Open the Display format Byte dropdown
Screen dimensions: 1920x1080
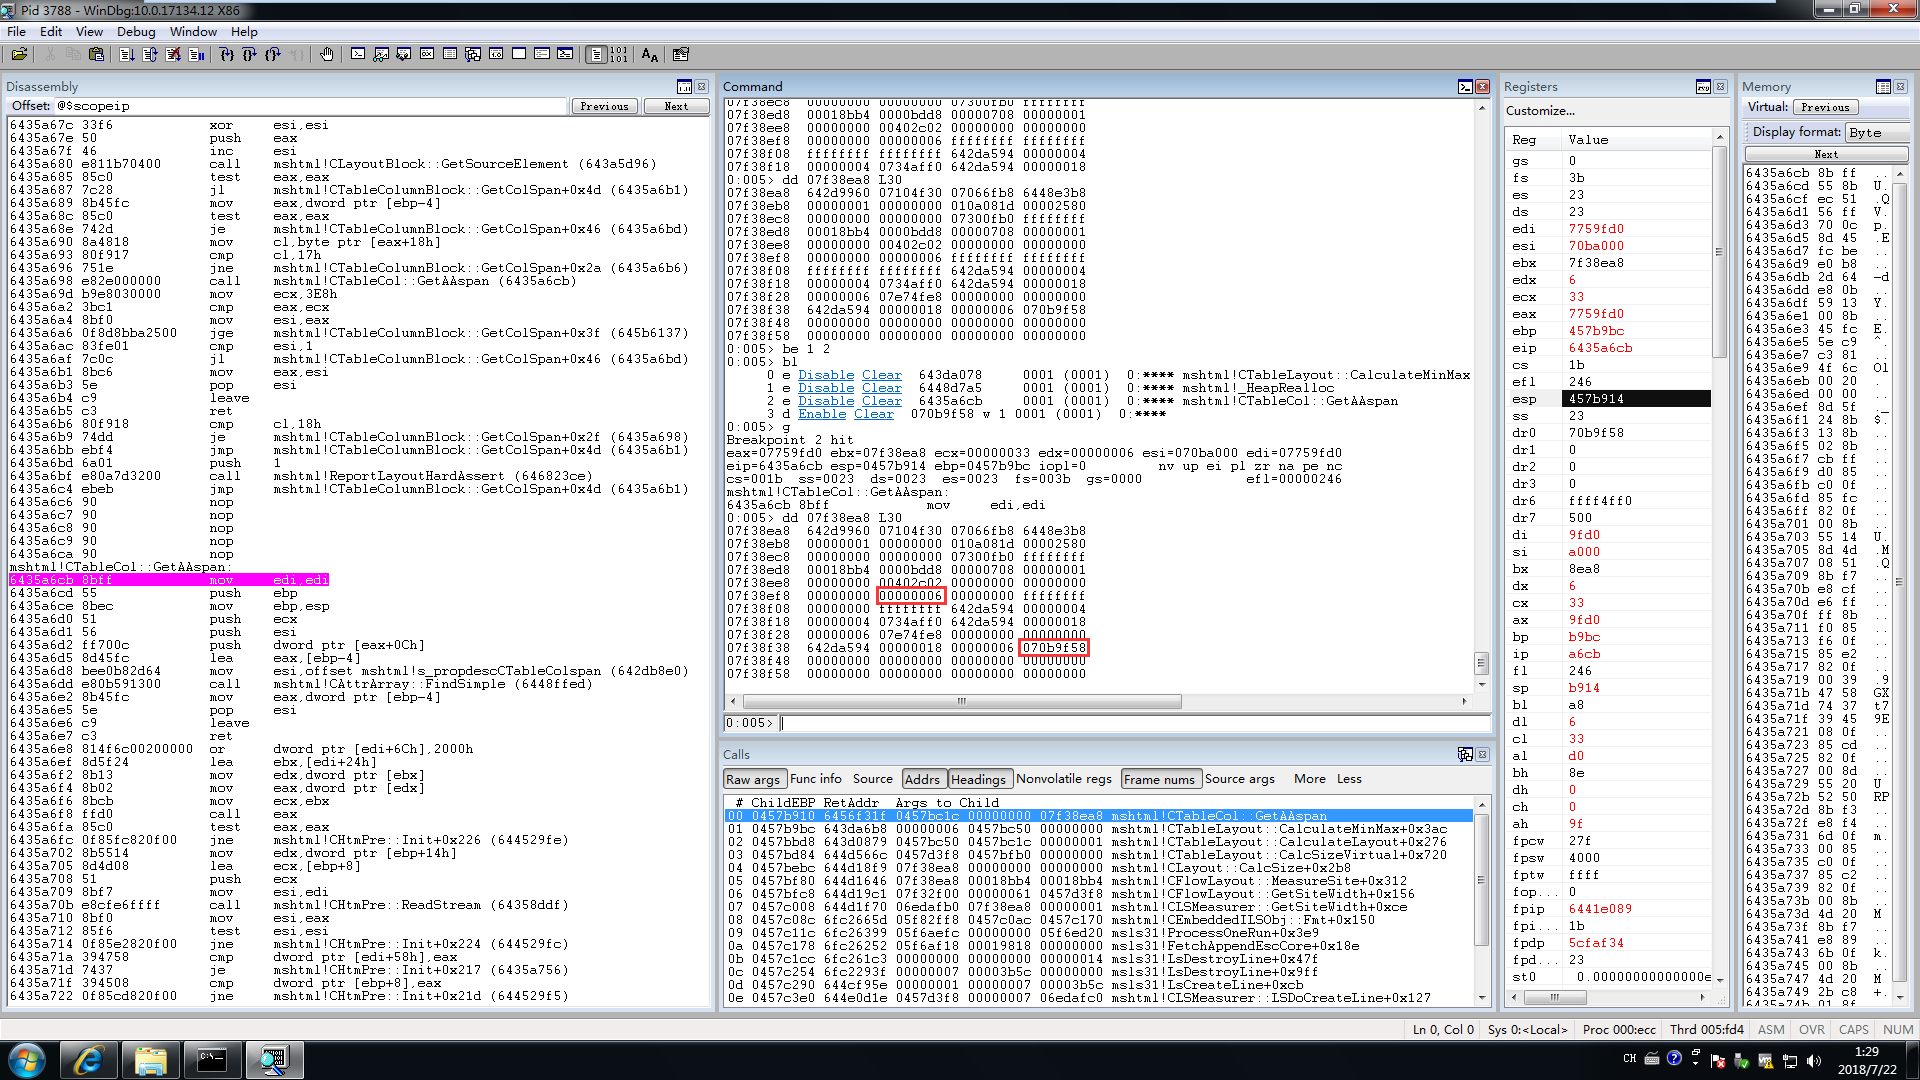[x=1877, y=132]
